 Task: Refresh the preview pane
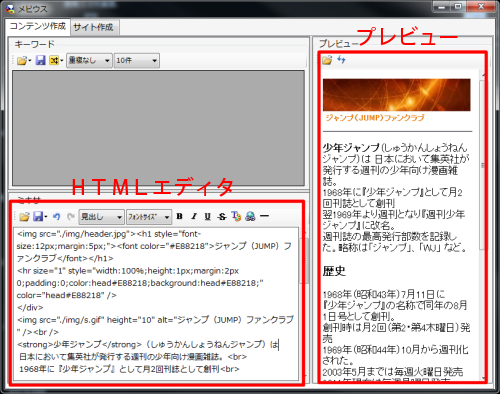click(341, 60)
